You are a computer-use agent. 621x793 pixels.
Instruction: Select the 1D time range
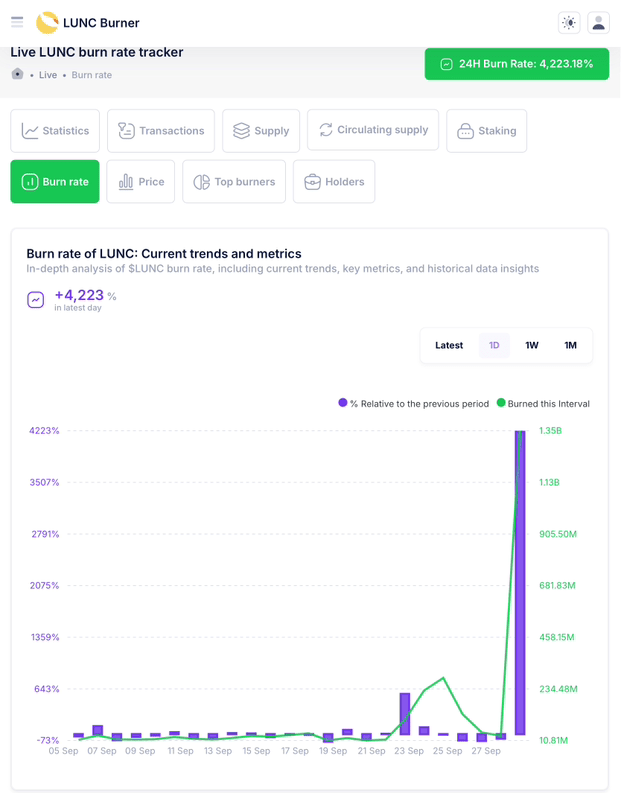click(x=494, y=345)
